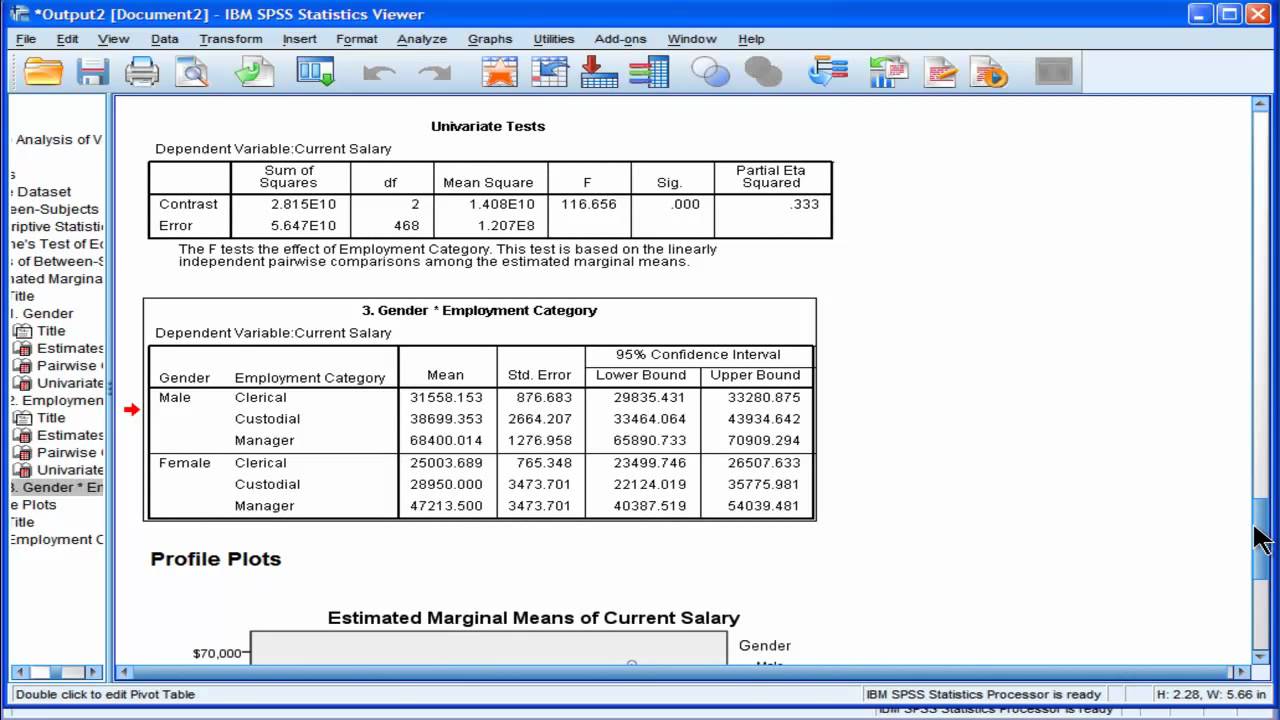Viewport: 1280px width, 720px height.
Task: Click the Select Last Output icon
Action: (x=828, y=73)
